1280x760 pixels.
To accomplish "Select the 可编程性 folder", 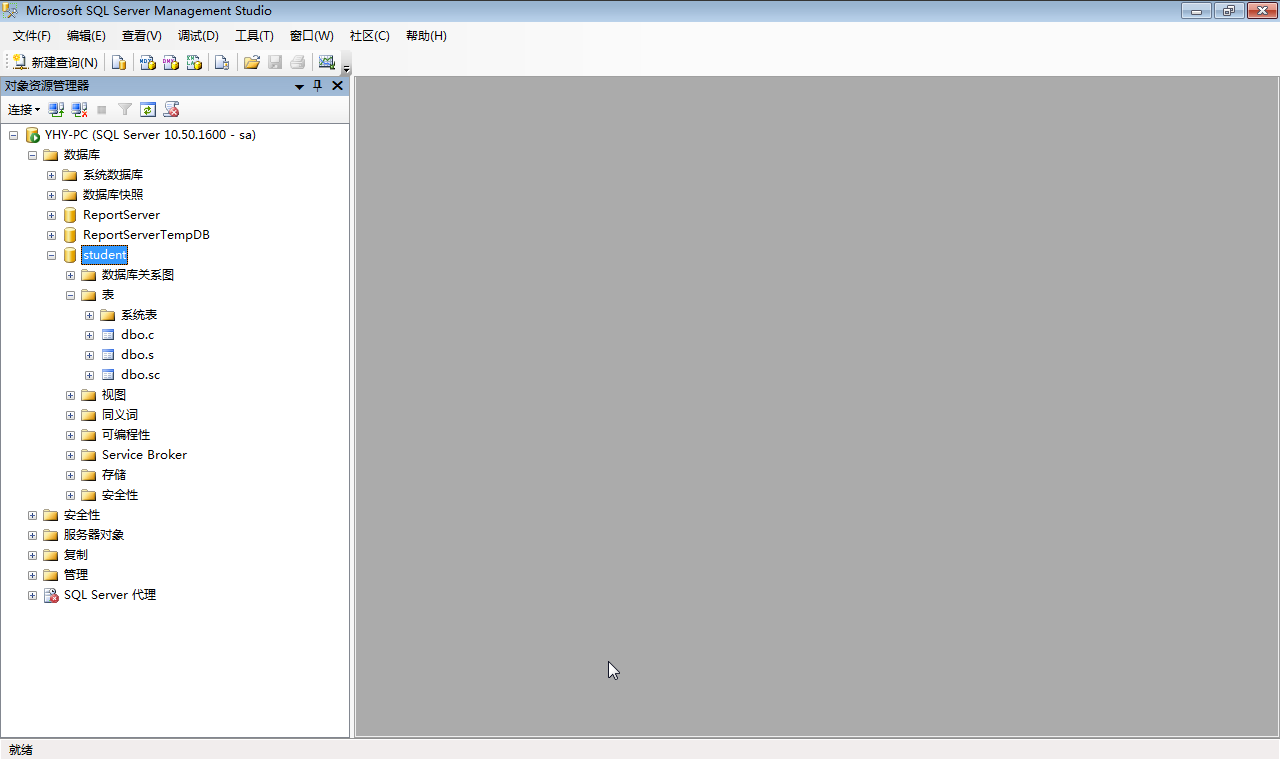I will (126, 435).
